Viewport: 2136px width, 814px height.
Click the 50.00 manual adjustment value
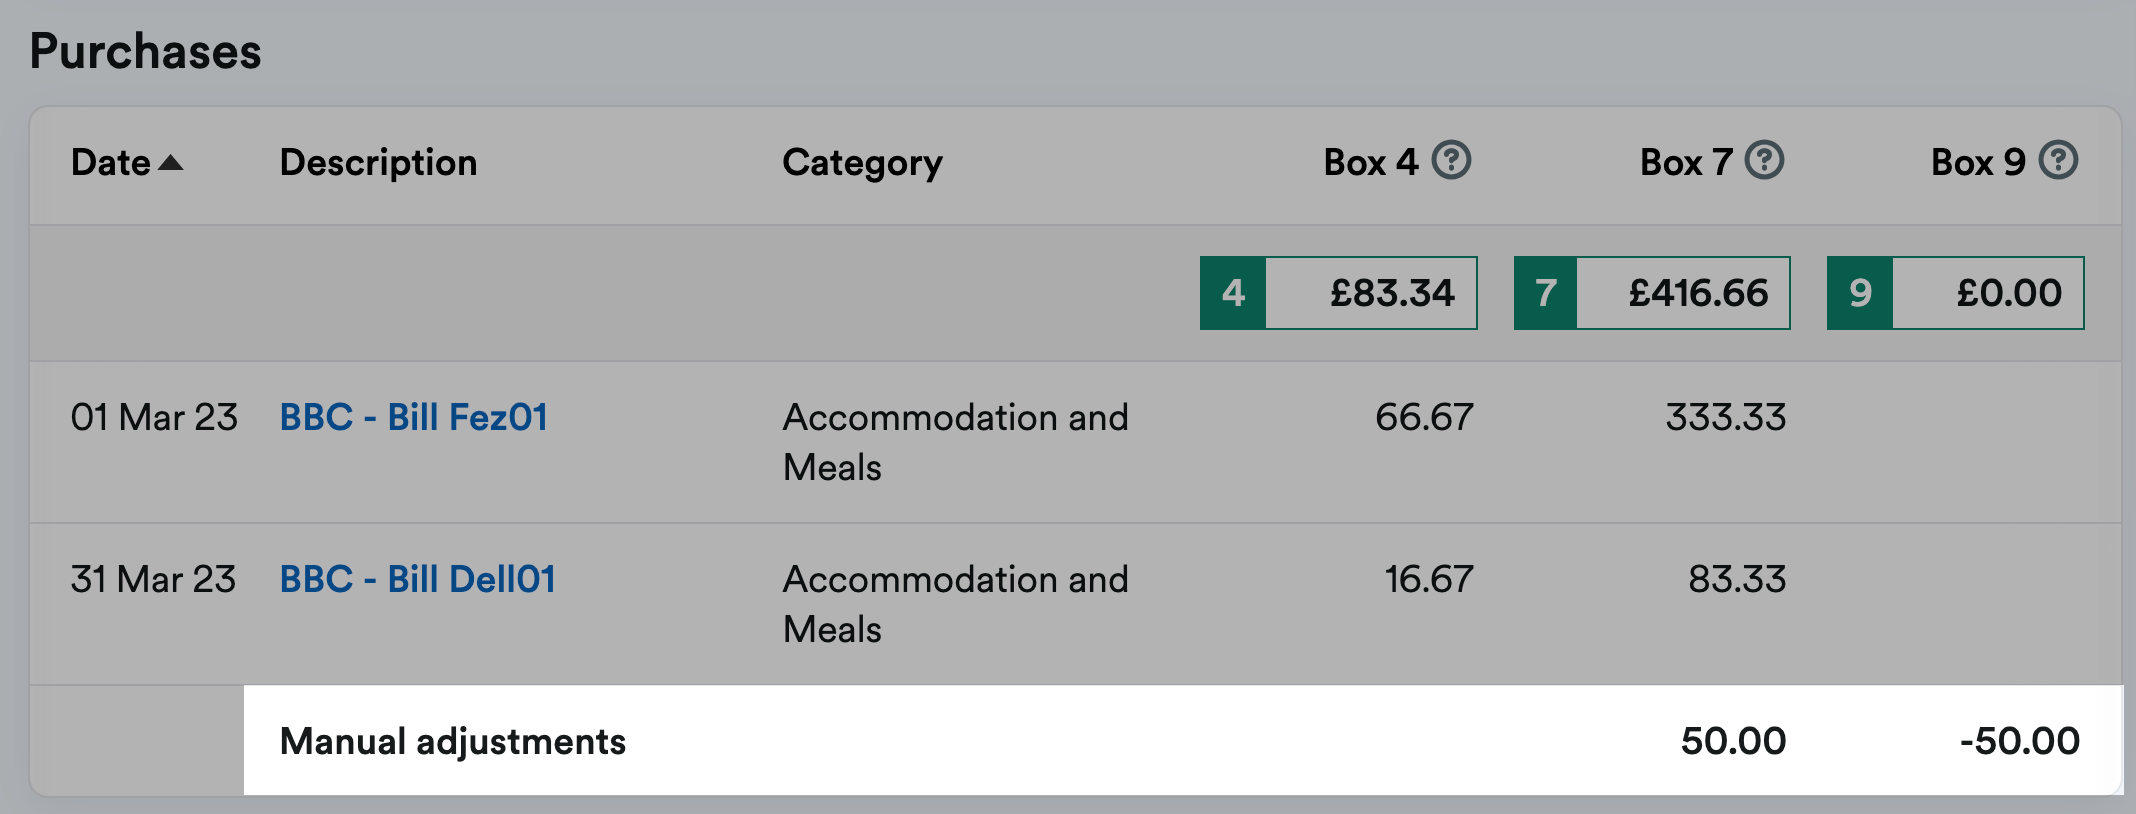pyautogui.click(x=1732, y=741)
